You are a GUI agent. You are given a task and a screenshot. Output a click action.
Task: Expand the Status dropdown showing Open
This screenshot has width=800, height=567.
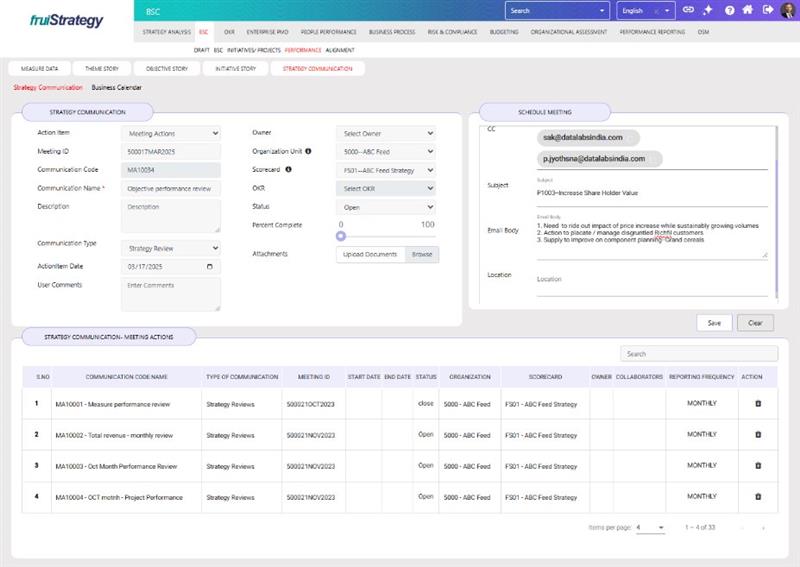pos(387,207)
